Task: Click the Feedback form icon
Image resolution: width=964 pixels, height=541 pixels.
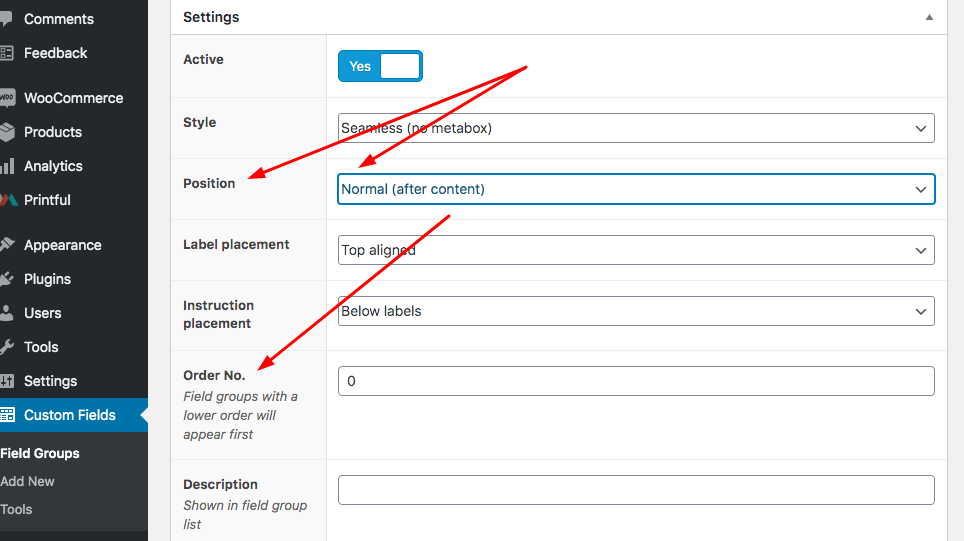Action: [x=6, y=53]
